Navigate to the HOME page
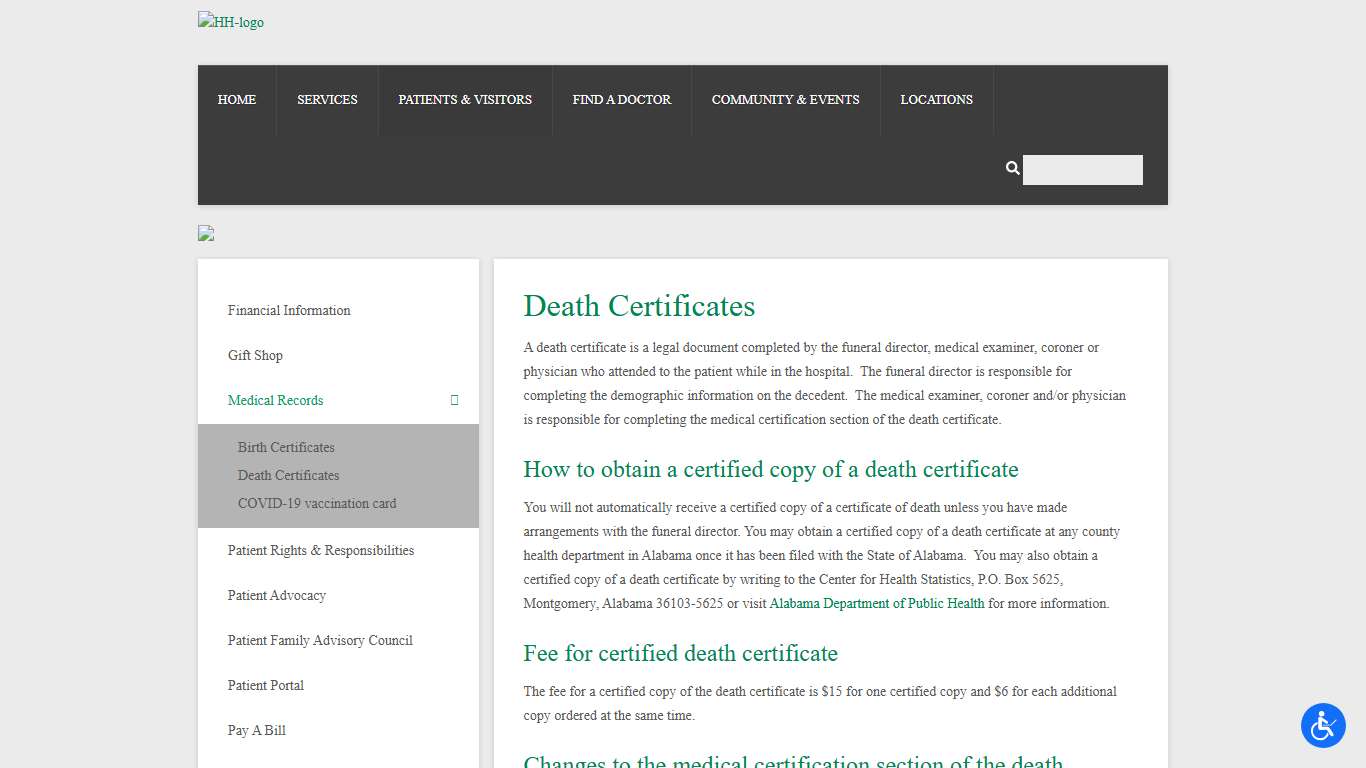Viewport: 1366px width, 768px height. tap(236, 99)
